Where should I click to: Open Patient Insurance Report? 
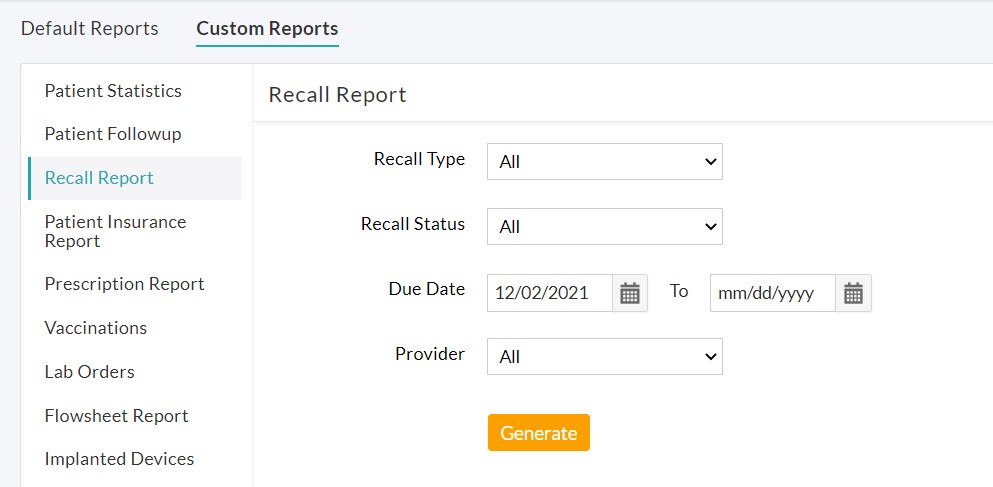point(115,231)
